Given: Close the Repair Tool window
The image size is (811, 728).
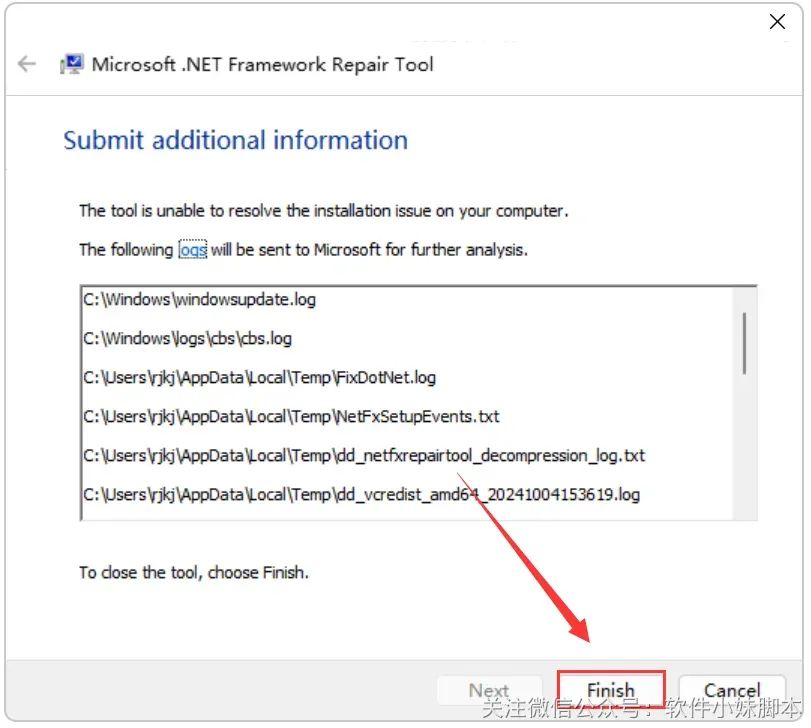Looking at the screenshot, I should coord(777,21).
